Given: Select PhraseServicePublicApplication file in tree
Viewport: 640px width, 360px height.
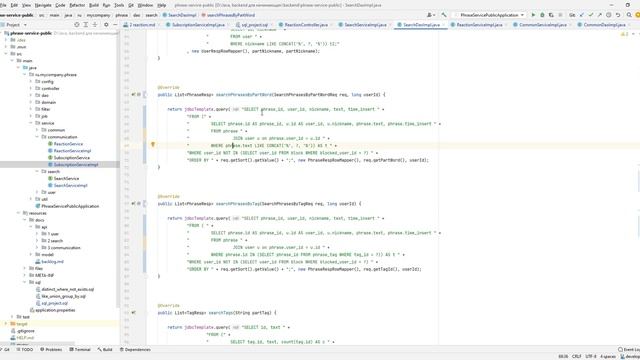Looking at the screenshot, I should click(x=70, y=206).
